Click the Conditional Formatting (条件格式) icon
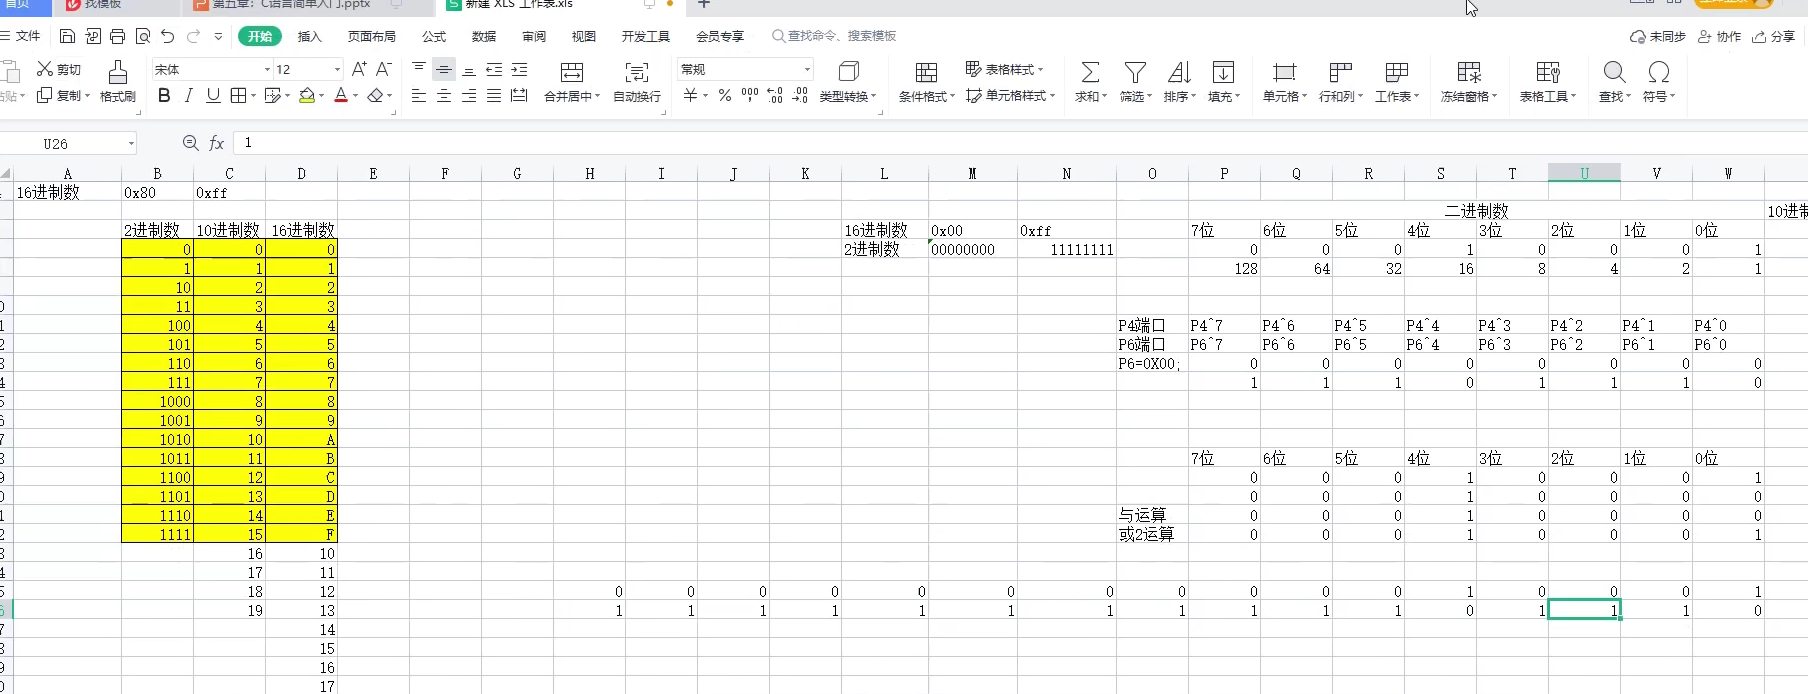The image size is (1808, 694). pyautogui.click(x=927, y=72)
